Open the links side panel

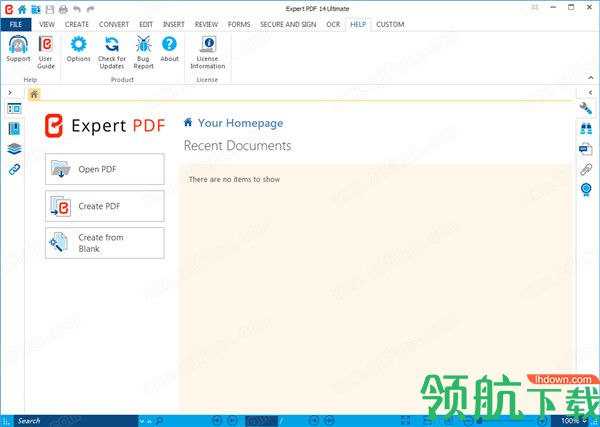pos(14,169)
